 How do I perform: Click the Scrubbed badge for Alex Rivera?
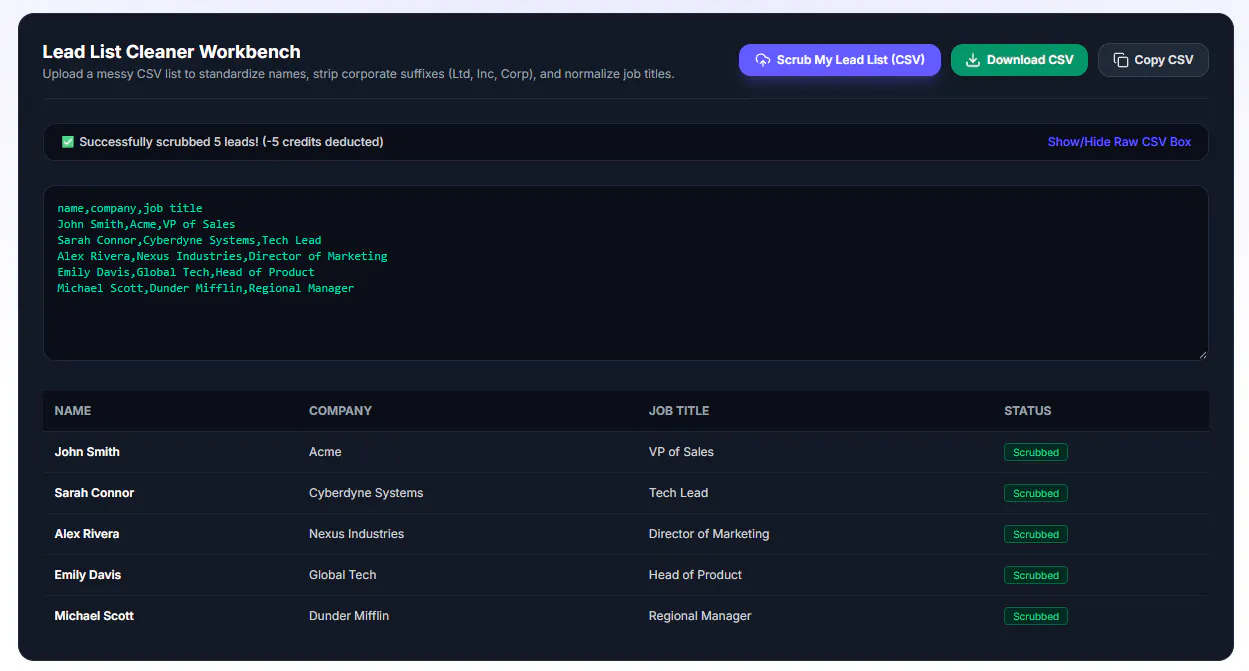tap(1035, 534)
